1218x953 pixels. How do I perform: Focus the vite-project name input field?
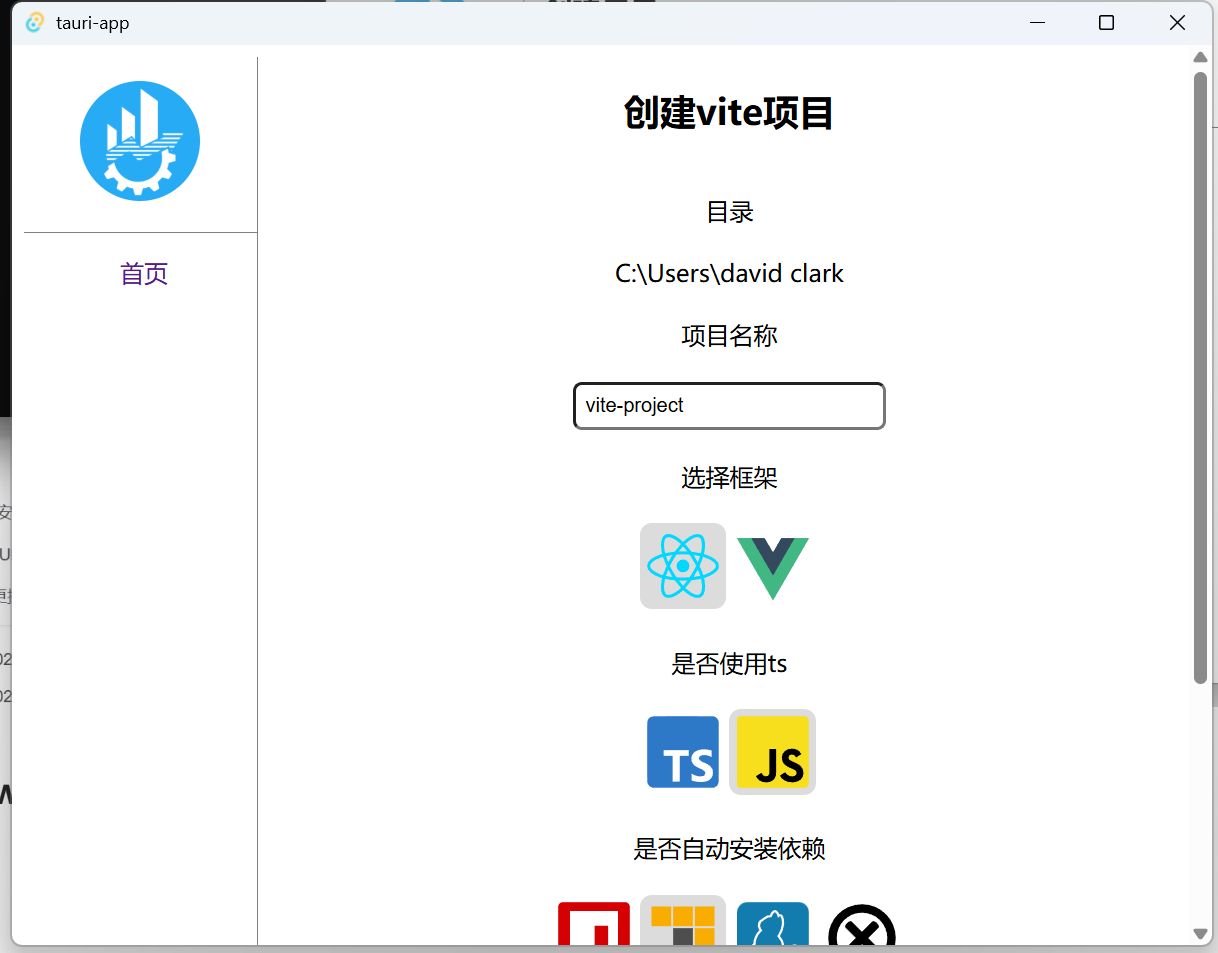729,406
